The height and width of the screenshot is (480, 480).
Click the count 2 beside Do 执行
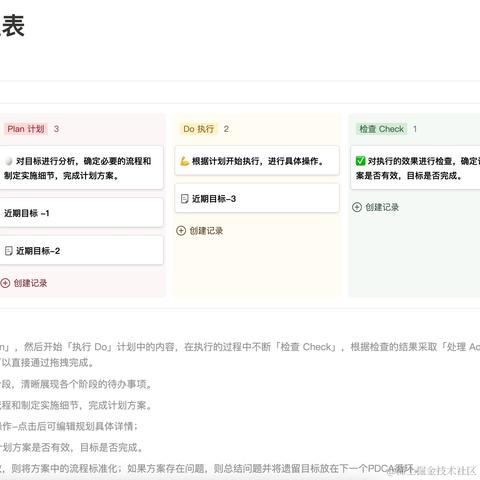(x=226, y=129)
